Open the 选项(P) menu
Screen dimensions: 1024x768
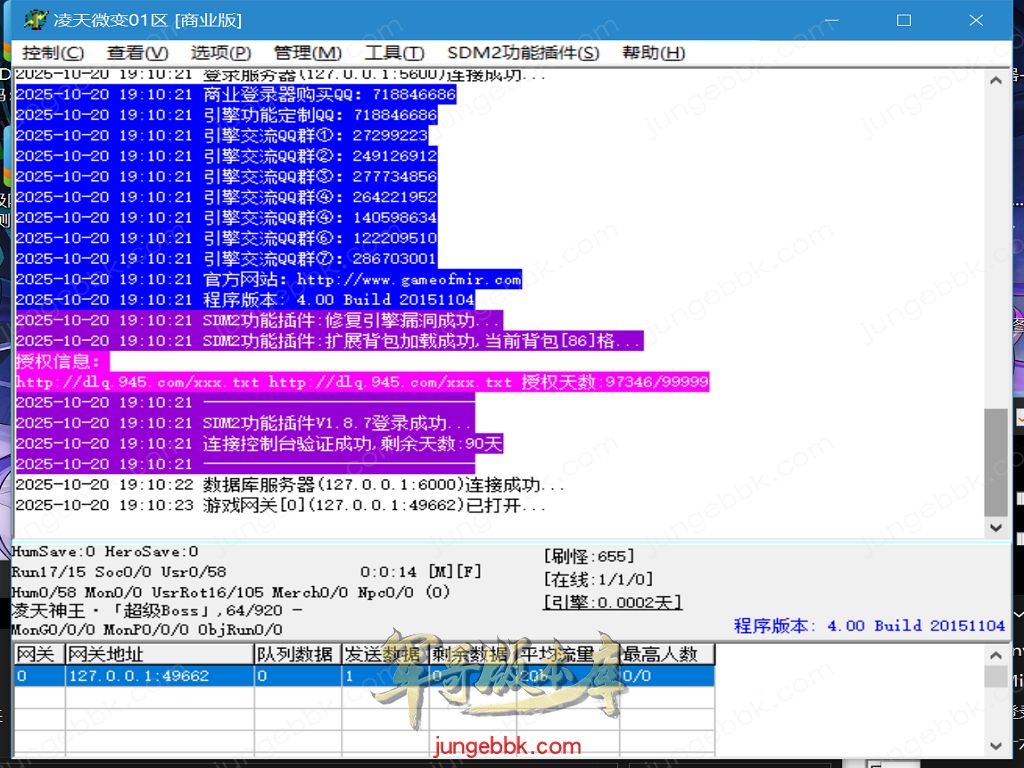(220, 53)
